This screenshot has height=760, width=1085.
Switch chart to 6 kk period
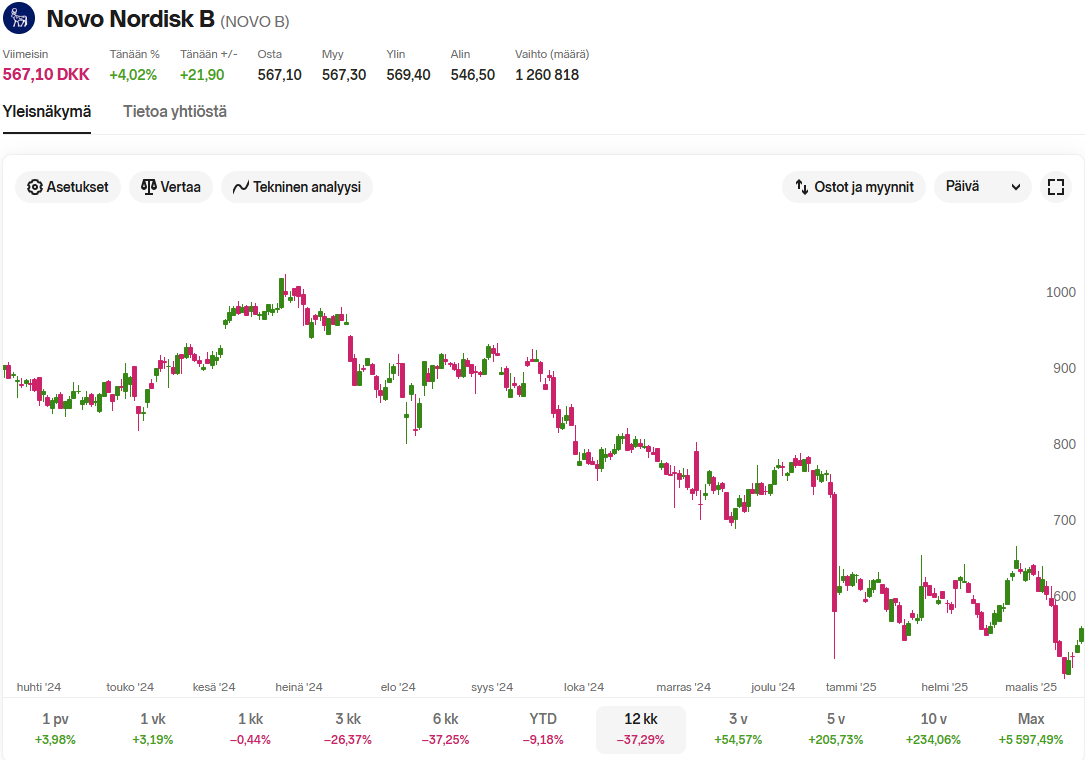coord(445,728)
